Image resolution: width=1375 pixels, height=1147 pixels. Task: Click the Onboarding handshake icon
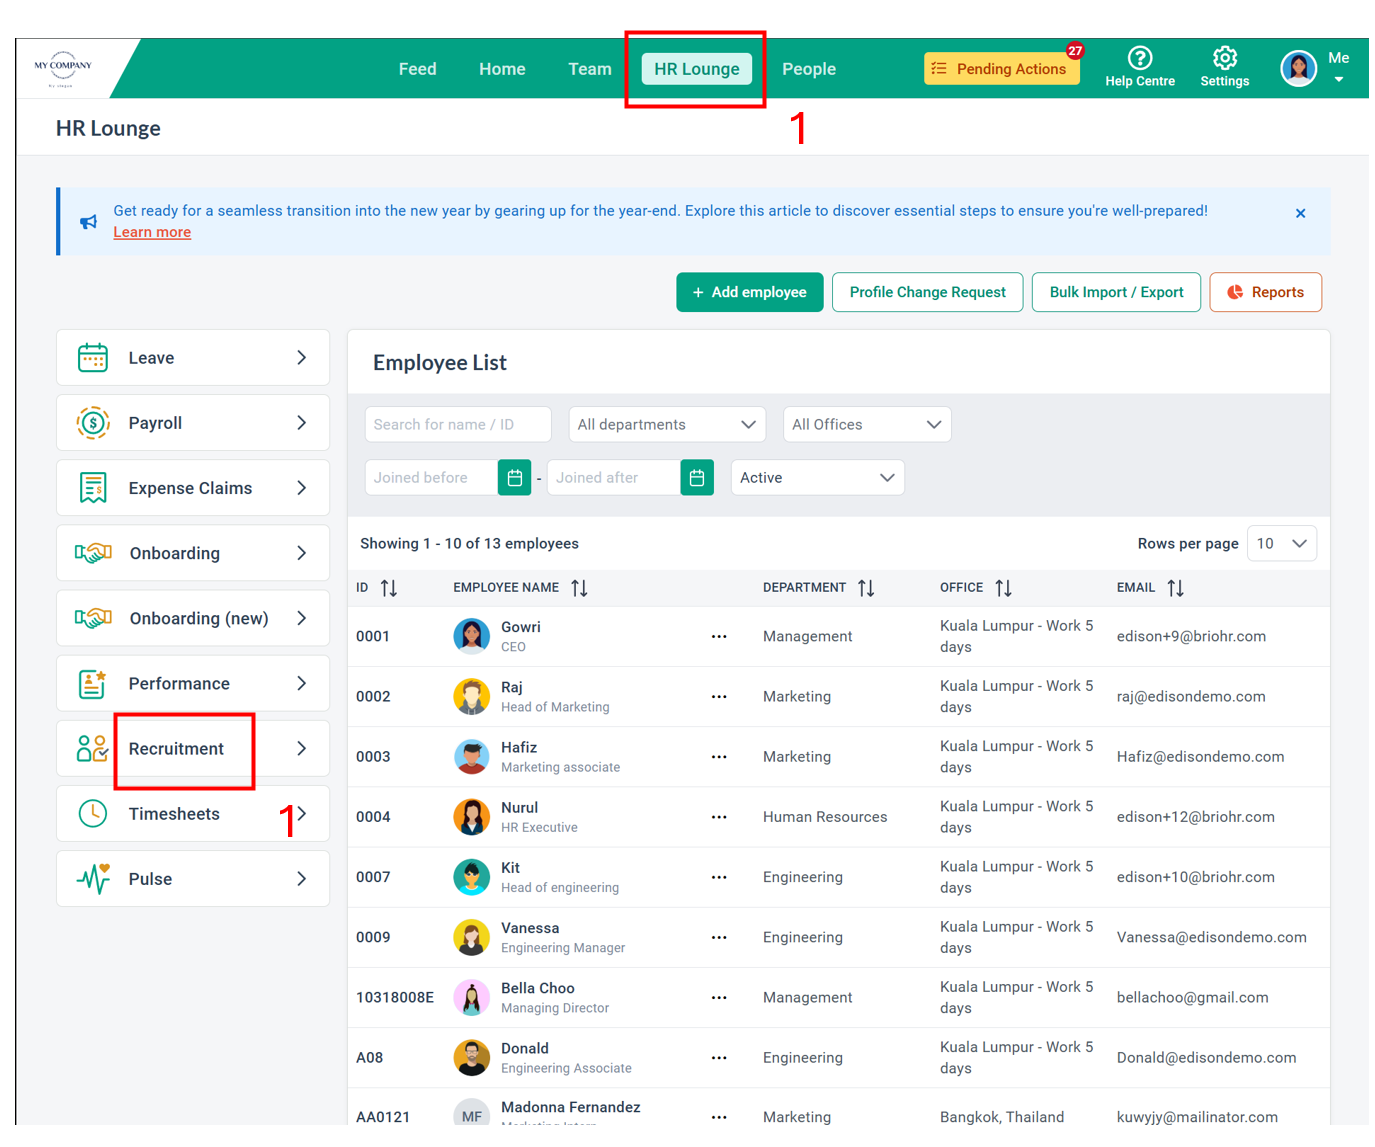pyautogui.click(x=92, y=552)
